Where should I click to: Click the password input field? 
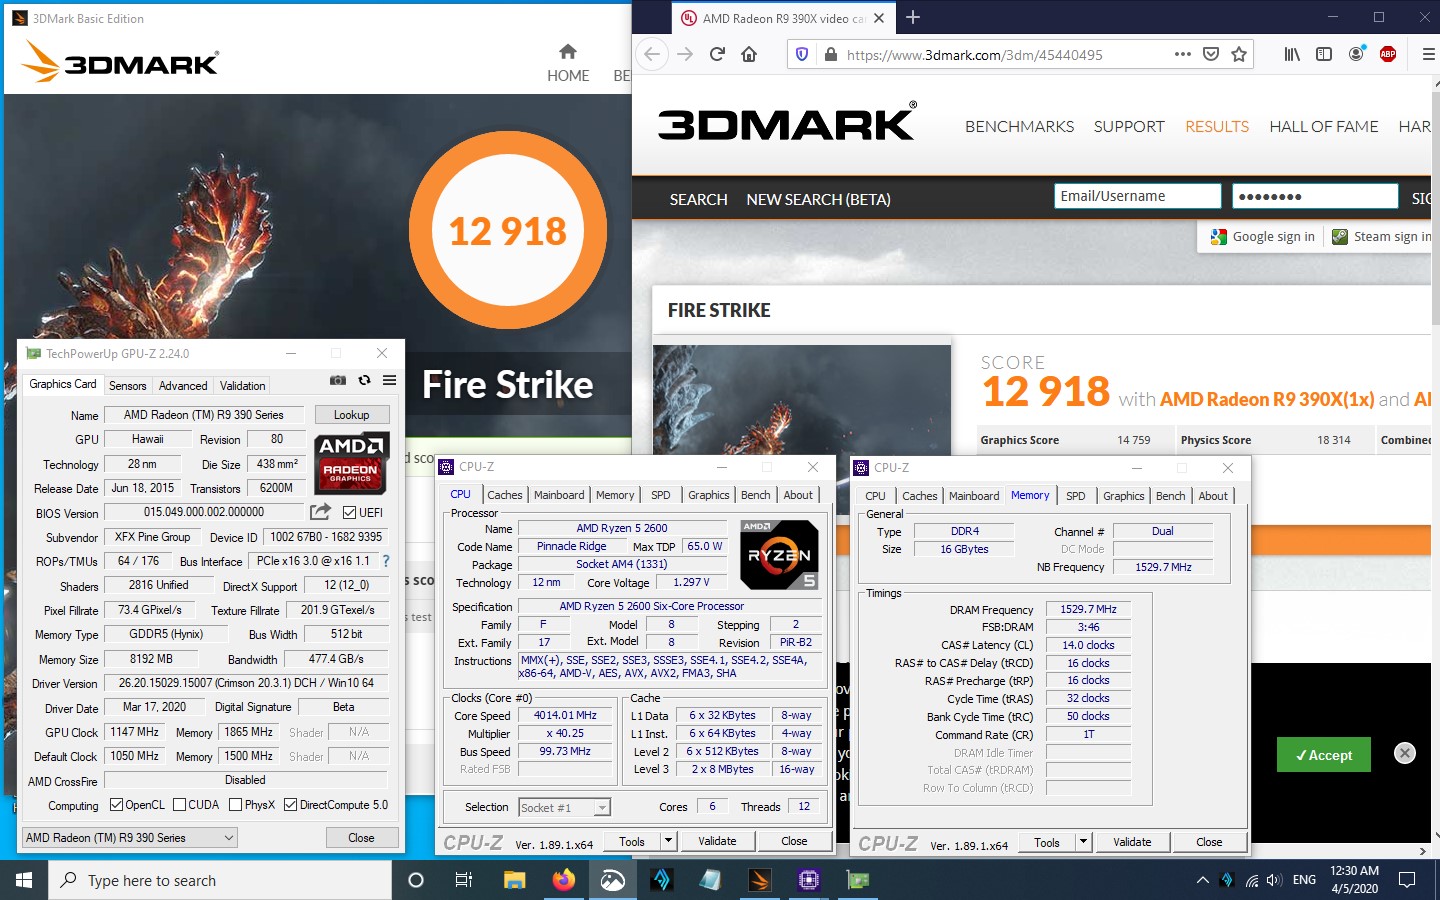[x=1315, y=196]
